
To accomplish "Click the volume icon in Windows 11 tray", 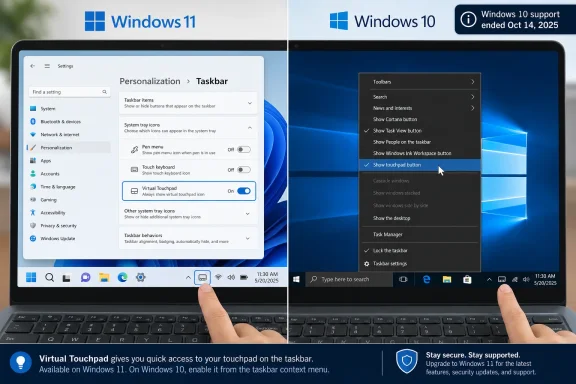I will (231, 277).
